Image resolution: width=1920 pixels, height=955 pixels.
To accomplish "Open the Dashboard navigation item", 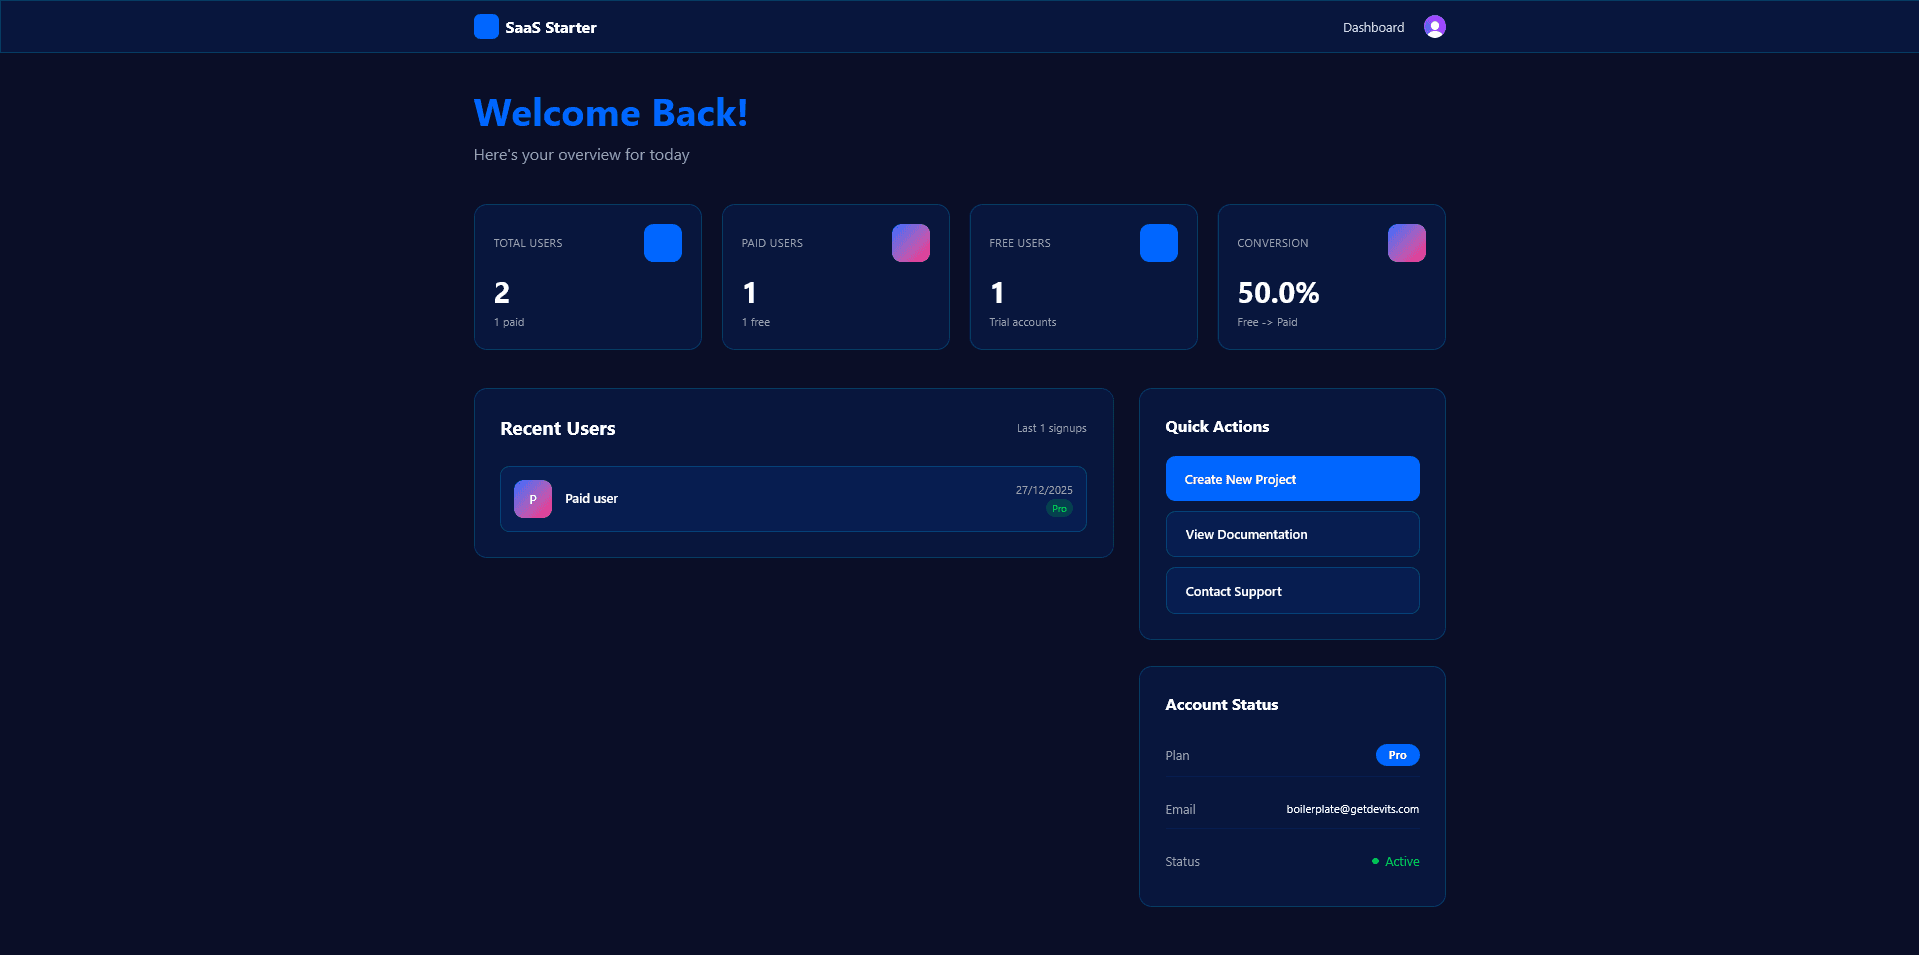I will click(x=1372, y=27).
